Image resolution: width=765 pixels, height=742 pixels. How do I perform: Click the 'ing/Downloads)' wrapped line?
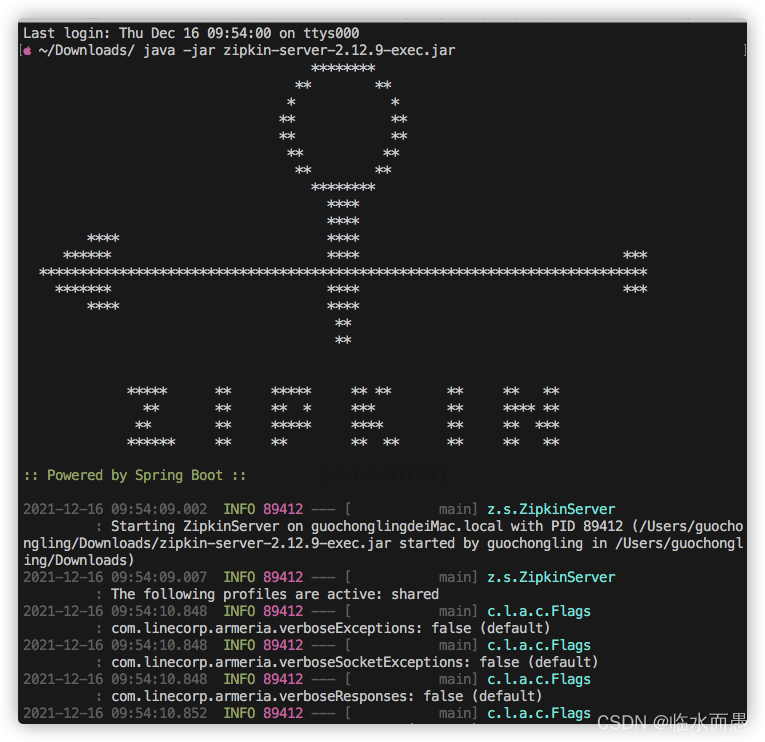[79, 561]
